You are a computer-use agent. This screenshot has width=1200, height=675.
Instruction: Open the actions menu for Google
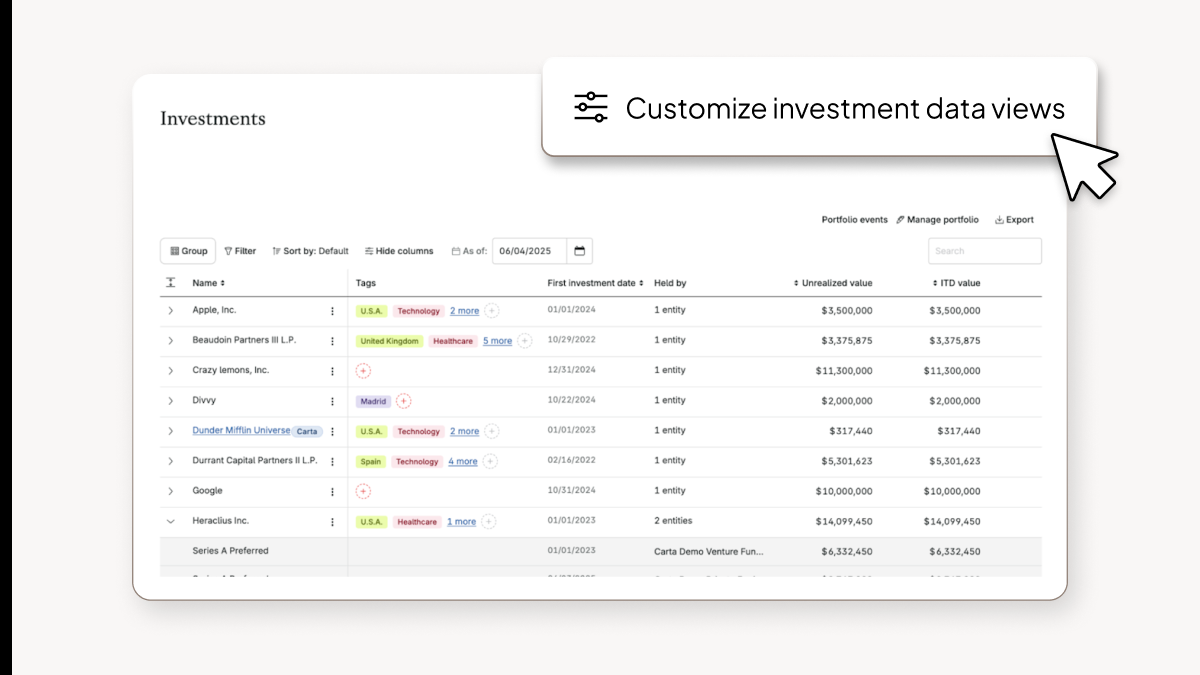332,491
